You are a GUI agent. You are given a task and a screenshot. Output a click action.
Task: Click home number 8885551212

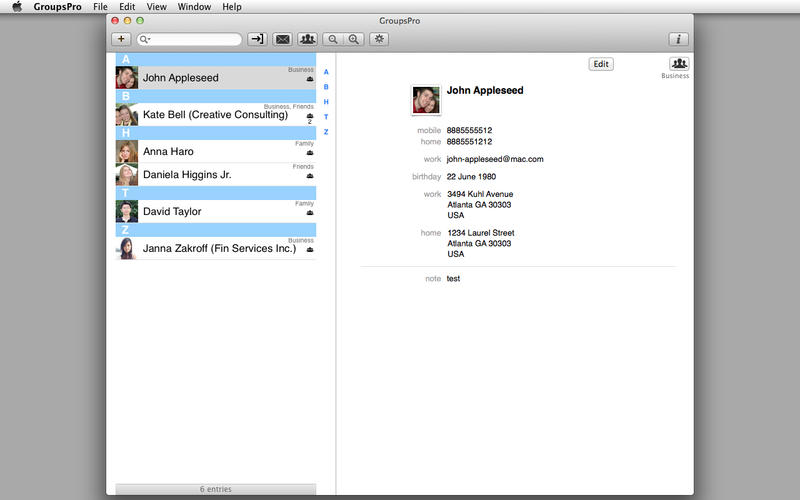click(469, 141)
